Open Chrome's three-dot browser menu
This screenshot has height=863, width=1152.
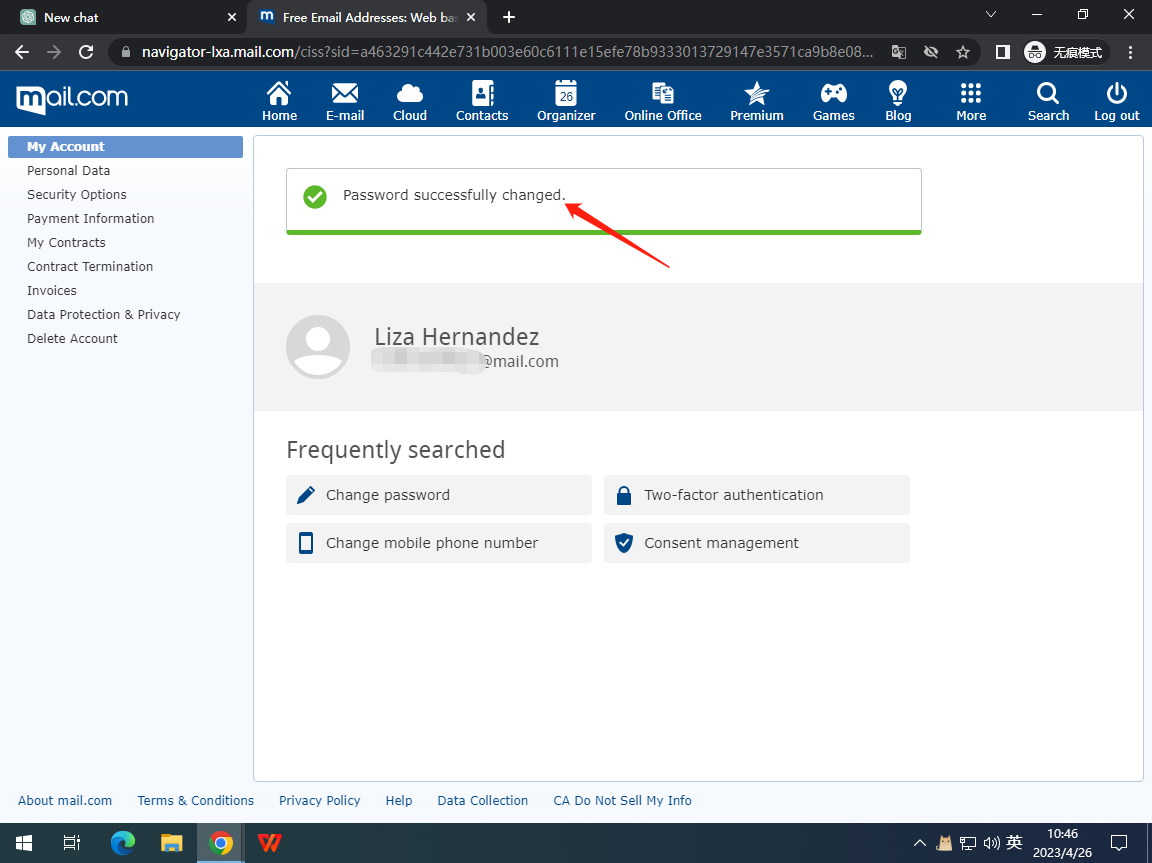[x=1131, y=52]
